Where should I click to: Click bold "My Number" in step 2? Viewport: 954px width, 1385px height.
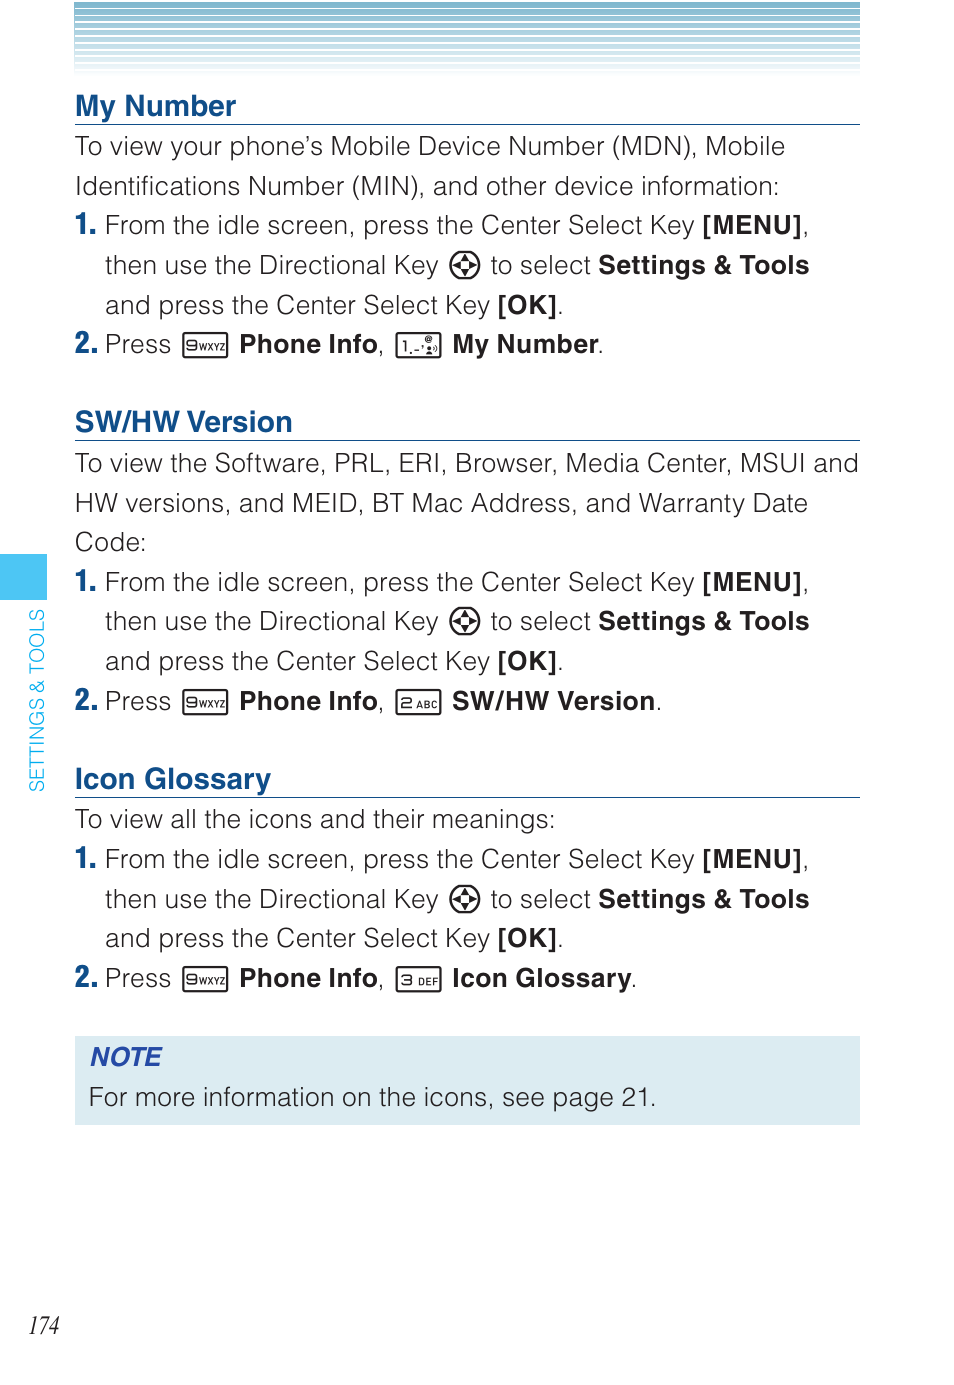point(525,345)
